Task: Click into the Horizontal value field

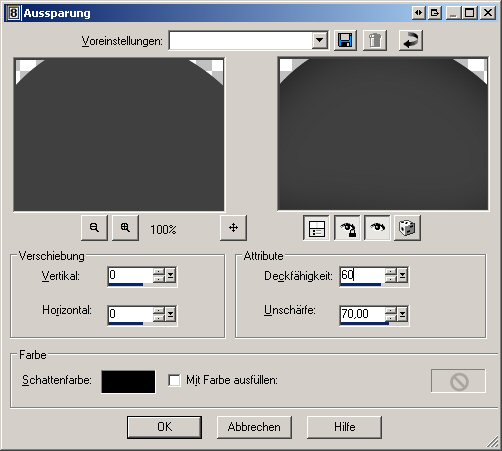Action: (131, 314)
